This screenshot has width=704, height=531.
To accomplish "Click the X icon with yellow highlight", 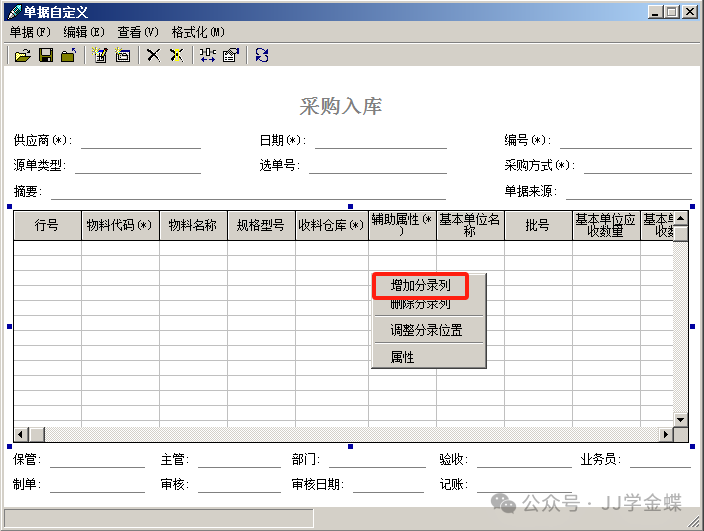I will click(x=176, y=55).
